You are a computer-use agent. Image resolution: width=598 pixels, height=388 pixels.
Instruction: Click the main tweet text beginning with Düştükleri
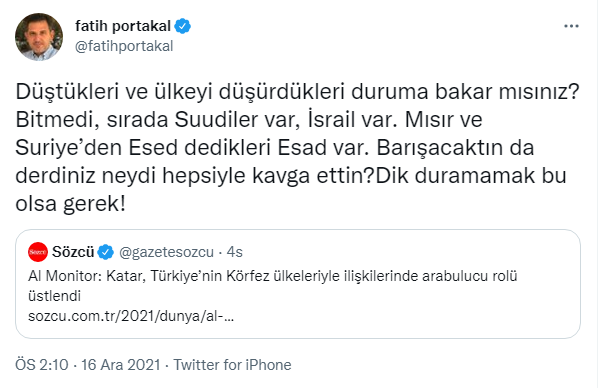click(x=297, y=147)
